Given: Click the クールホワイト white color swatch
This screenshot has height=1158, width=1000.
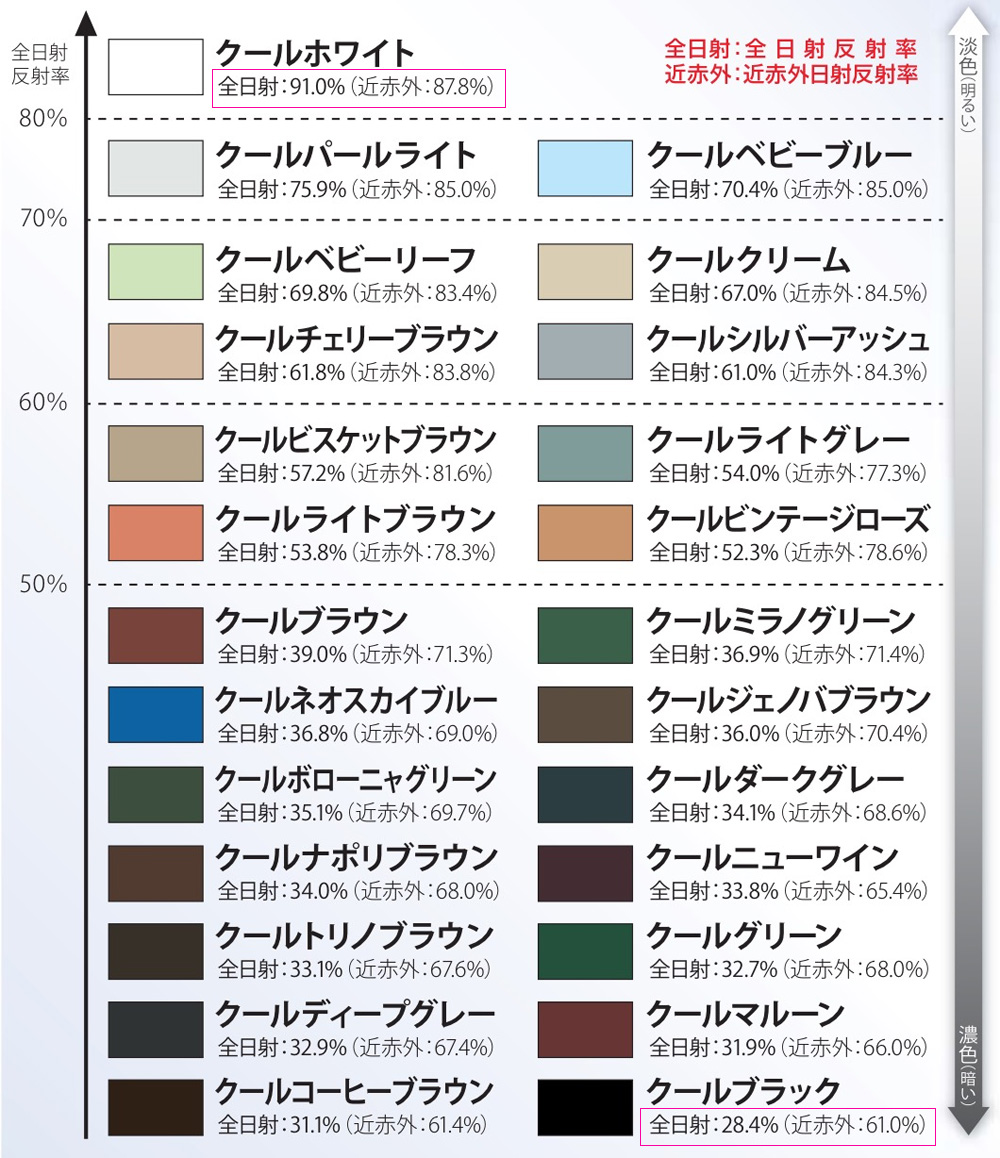Looking at the screenshot, I should pyautogui.click(x=155, y=67).
